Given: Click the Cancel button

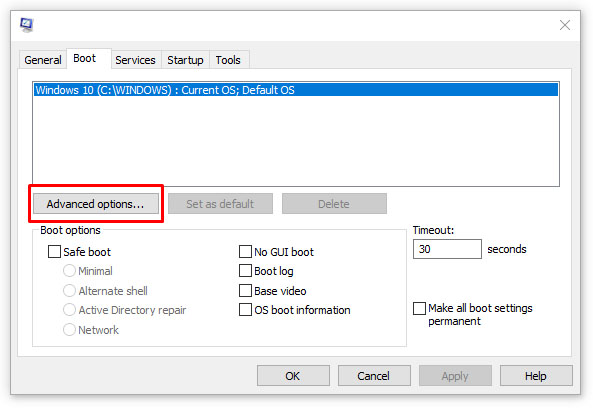Looking at the screenshot, I should [x=374, y=376].
